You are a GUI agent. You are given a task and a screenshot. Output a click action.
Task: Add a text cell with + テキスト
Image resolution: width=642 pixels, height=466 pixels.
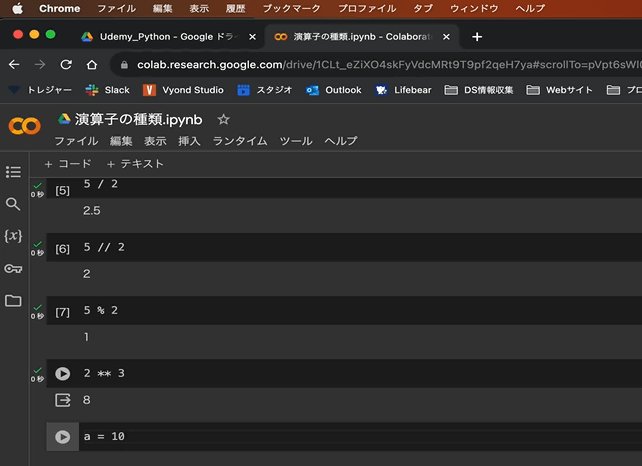[135, 164]
